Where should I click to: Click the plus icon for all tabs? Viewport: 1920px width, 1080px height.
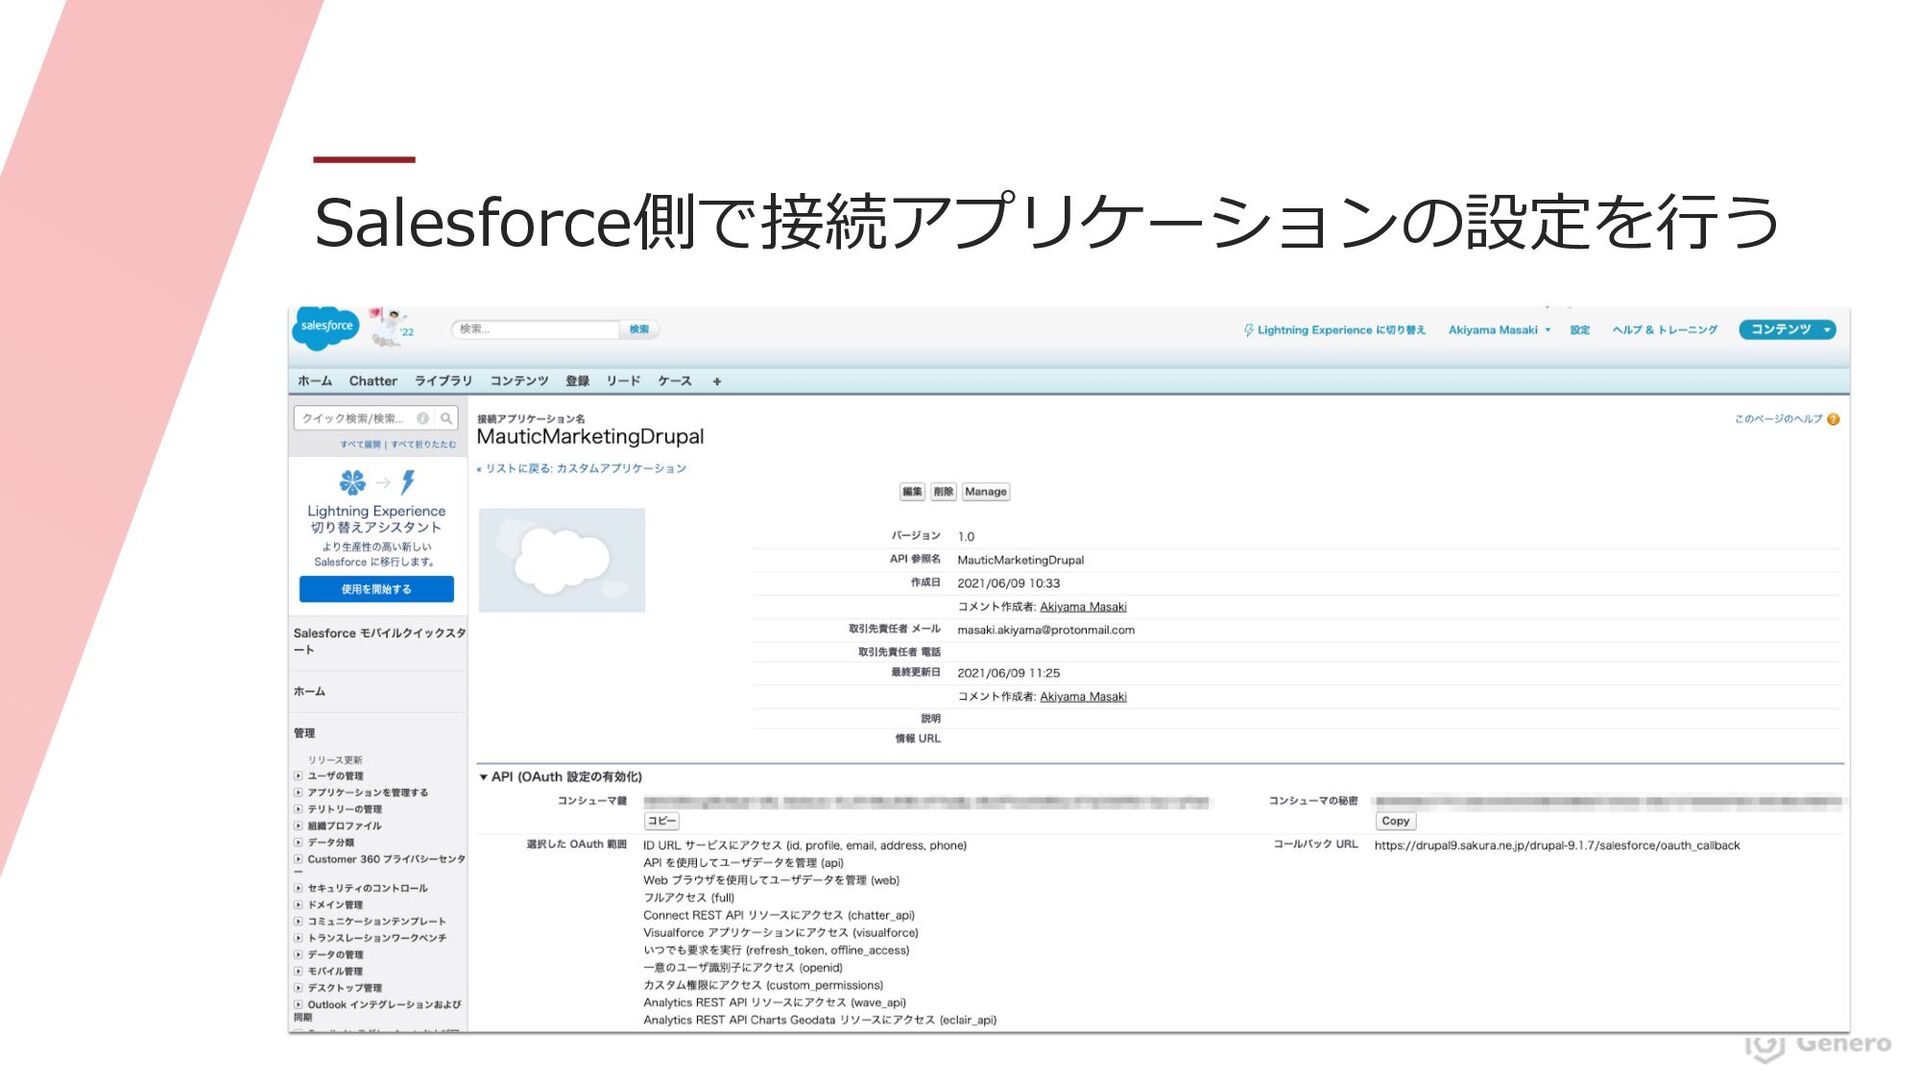(717, 381)
